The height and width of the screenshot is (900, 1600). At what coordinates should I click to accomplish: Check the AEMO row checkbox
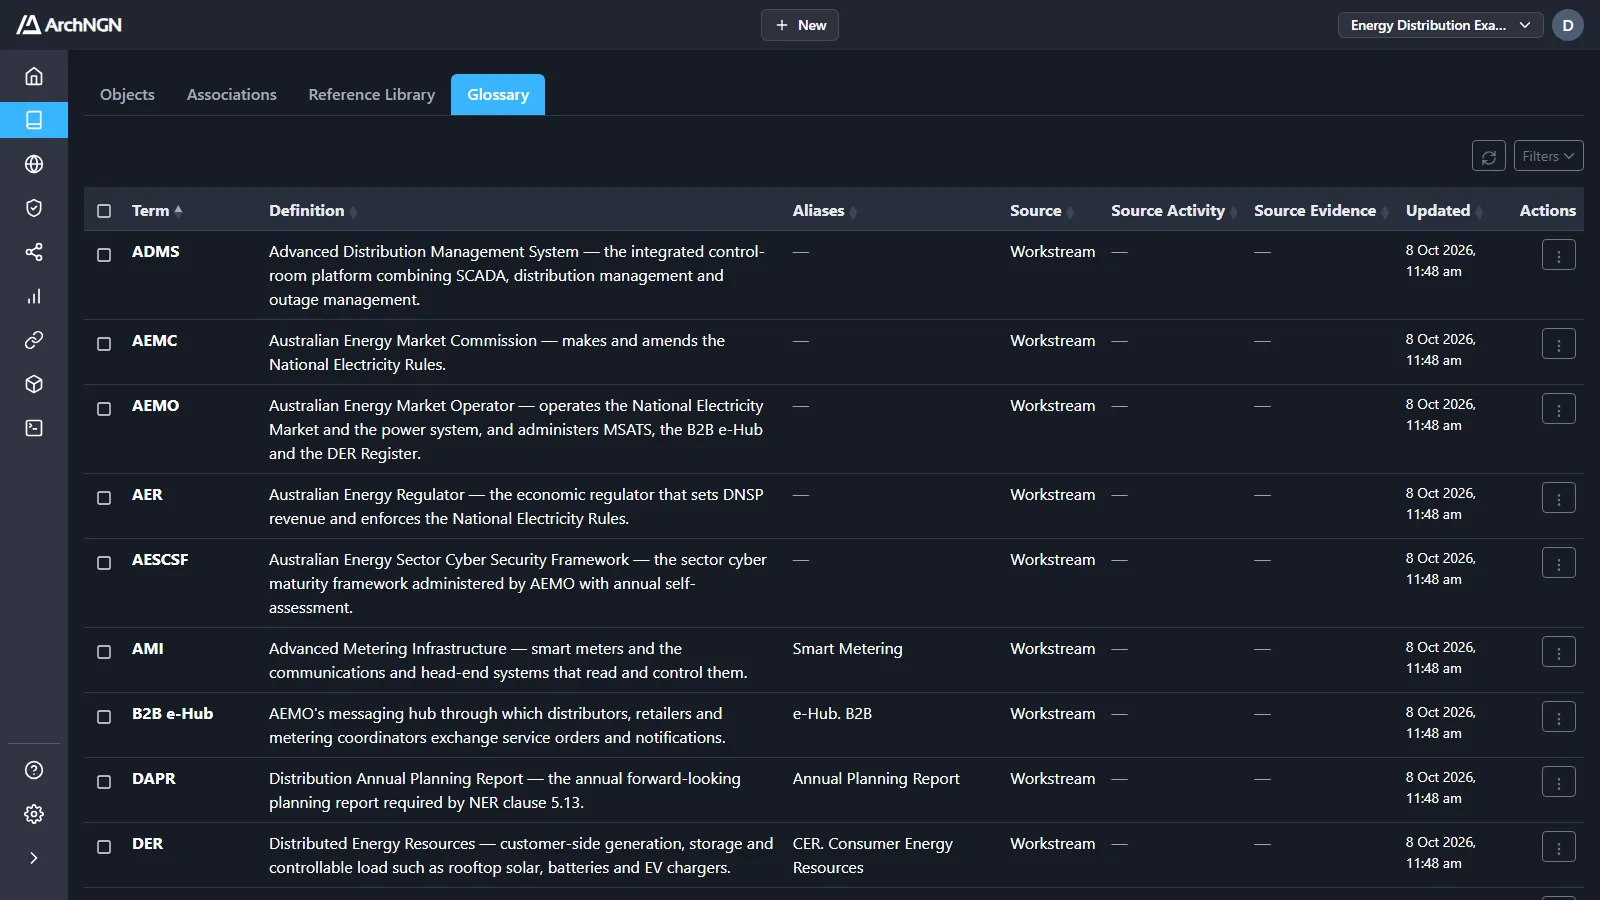104,409
